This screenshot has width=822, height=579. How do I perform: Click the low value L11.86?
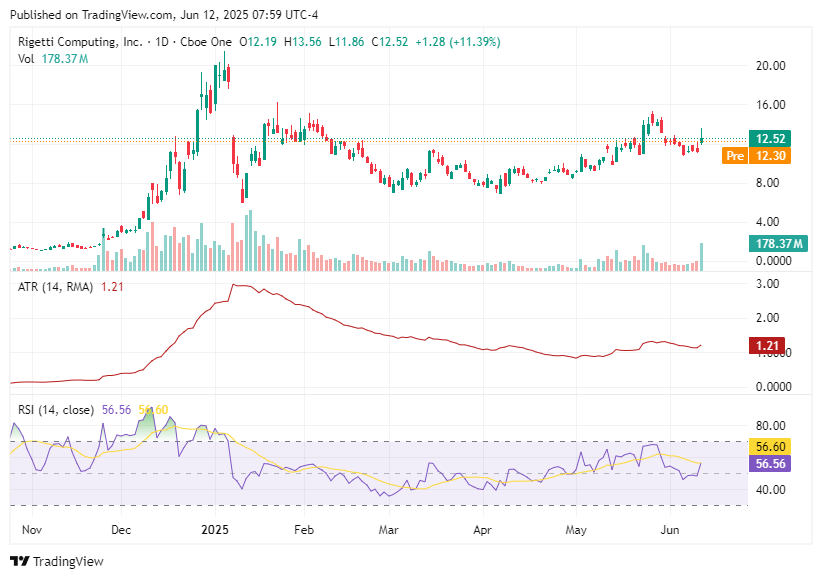pyautogui.click(x=347, y=42)
